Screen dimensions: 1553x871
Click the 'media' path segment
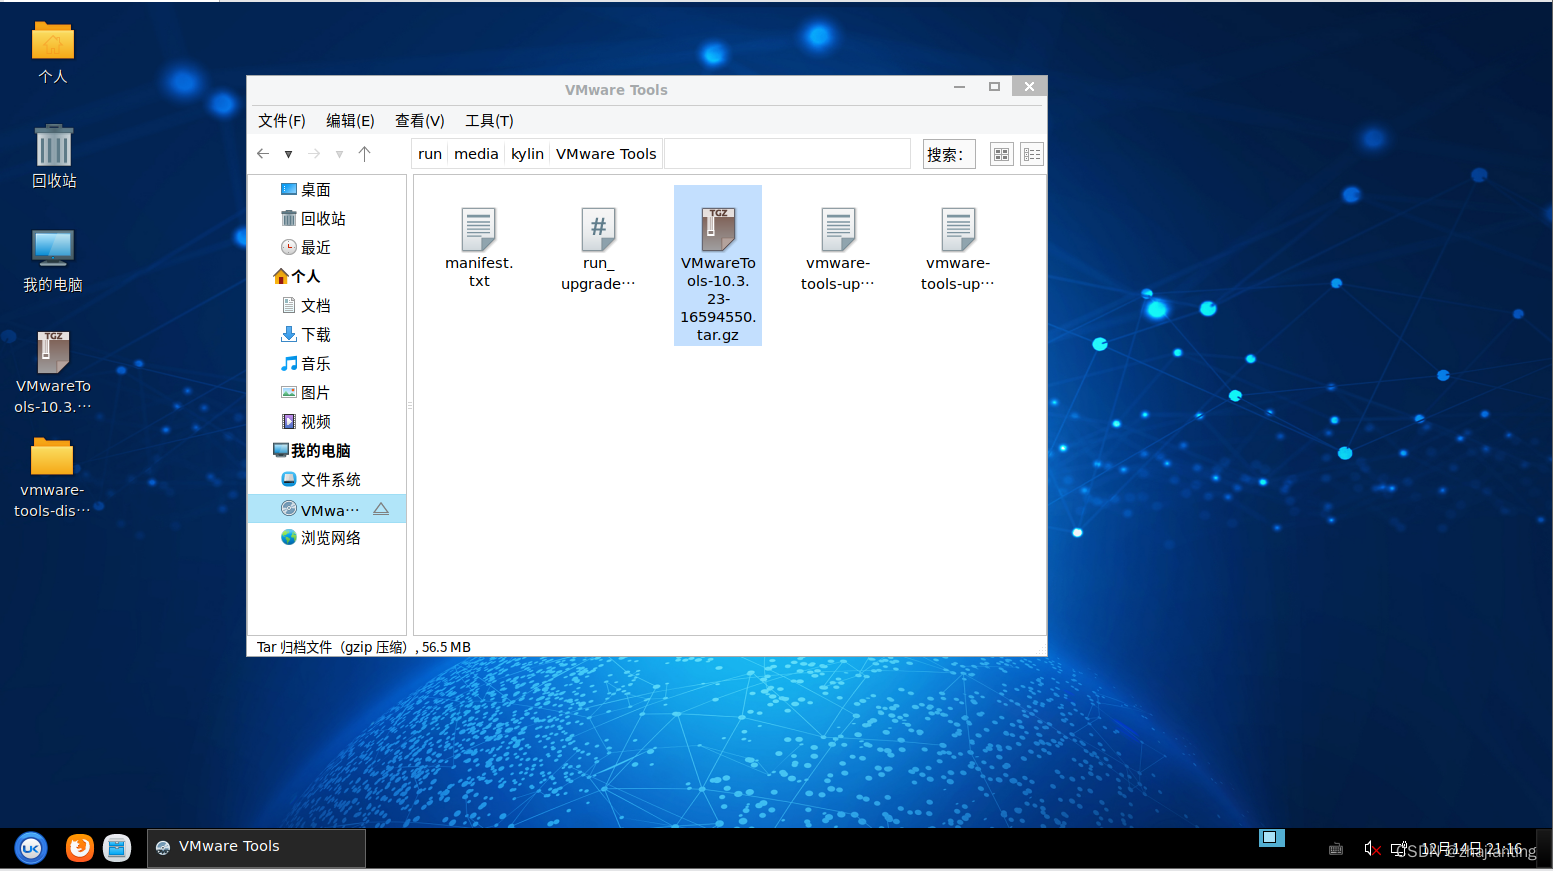[x=476, y=154]
